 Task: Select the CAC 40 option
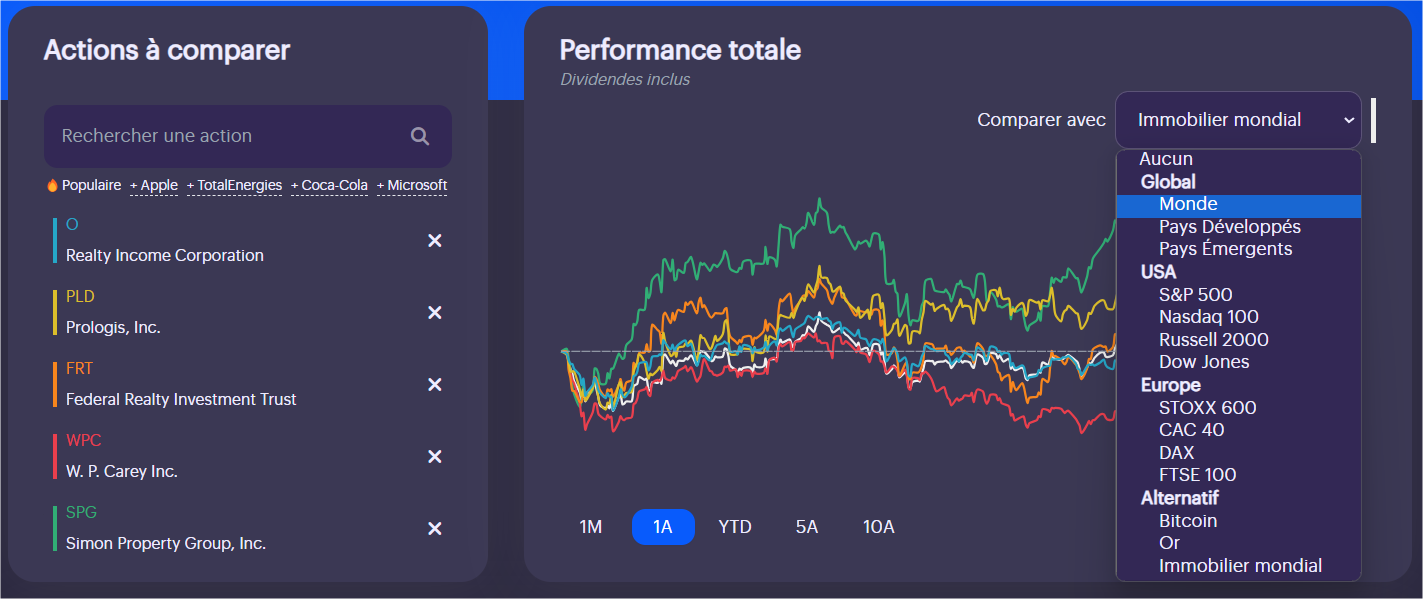[1191, 430]
